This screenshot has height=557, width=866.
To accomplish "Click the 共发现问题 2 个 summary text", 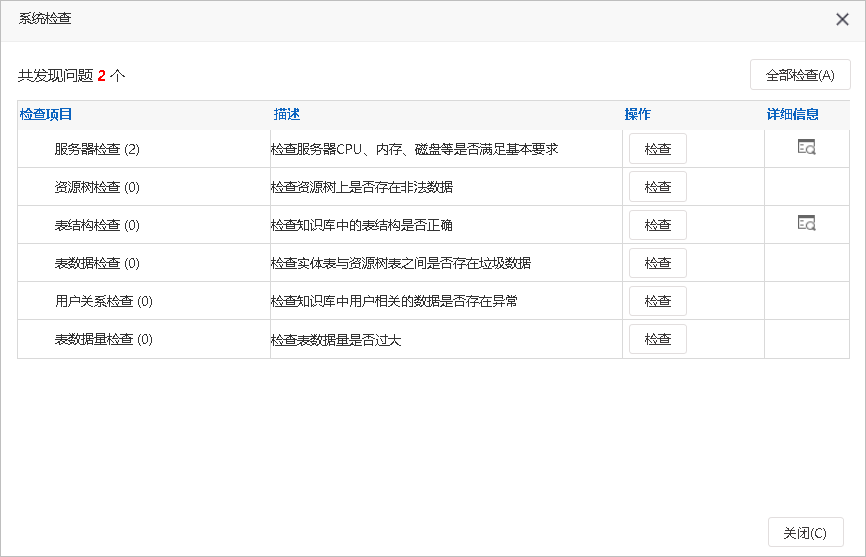I will [x=71, y=75].
